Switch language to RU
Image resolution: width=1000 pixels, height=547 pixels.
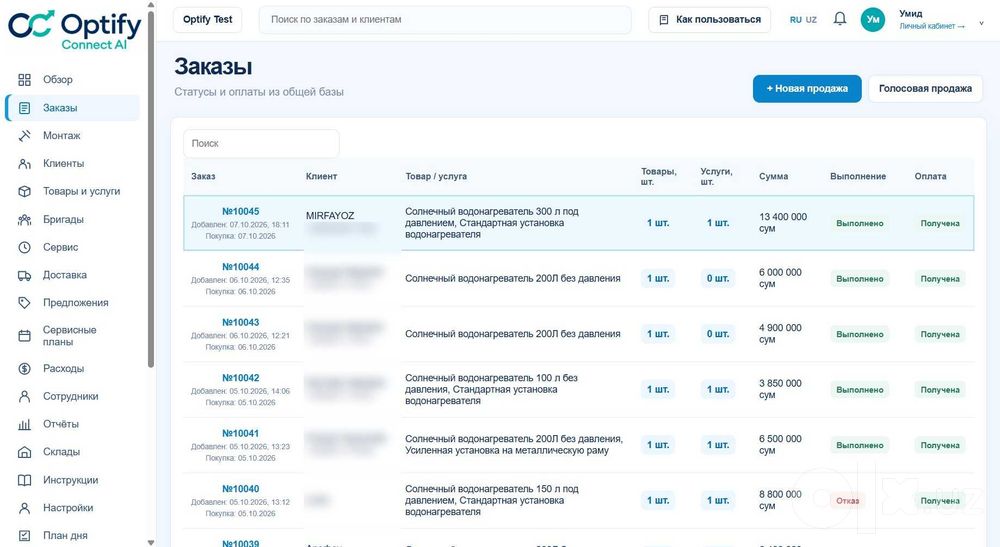point(795,20)
